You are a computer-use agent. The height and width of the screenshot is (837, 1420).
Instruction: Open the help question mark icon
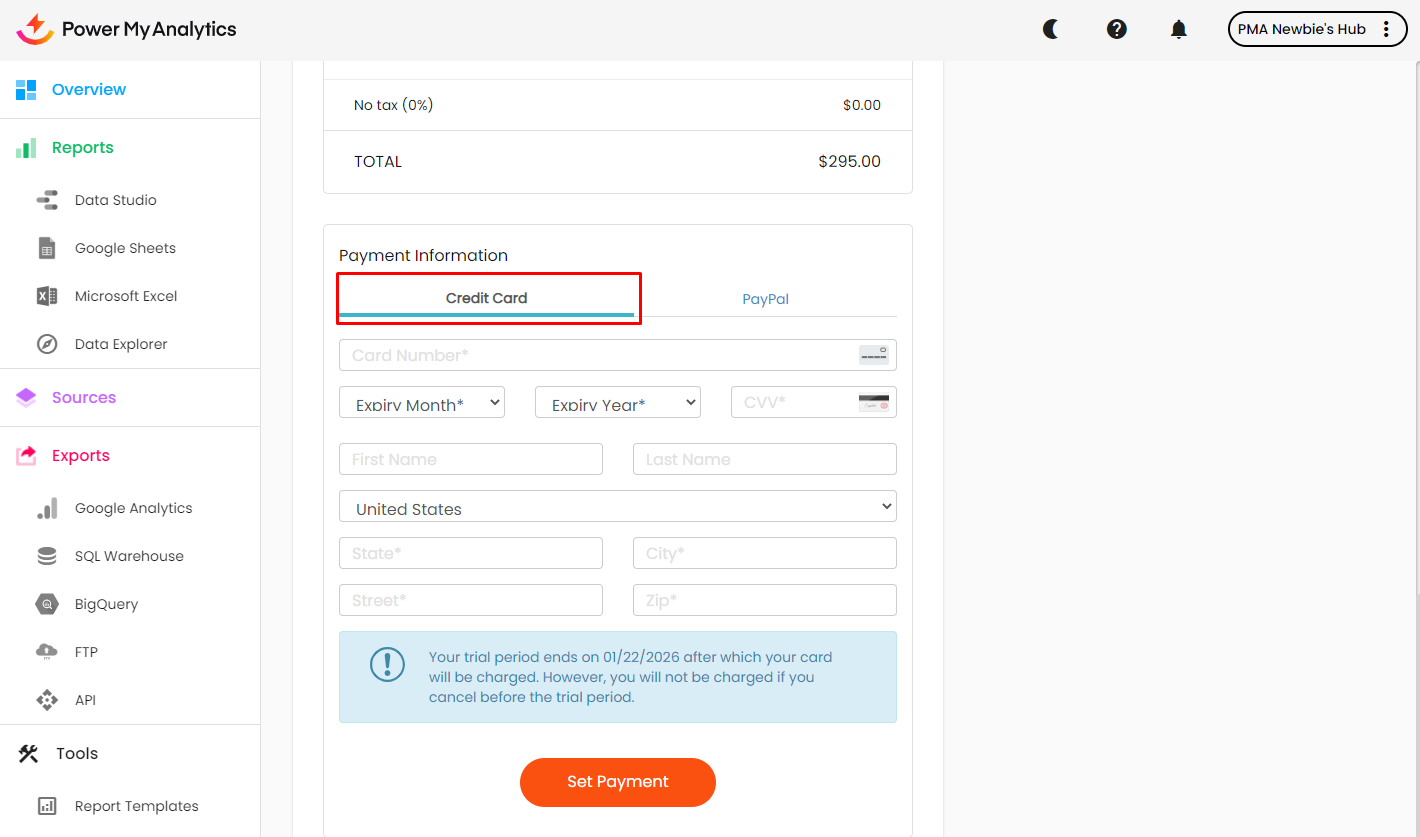click(1117, 29)
